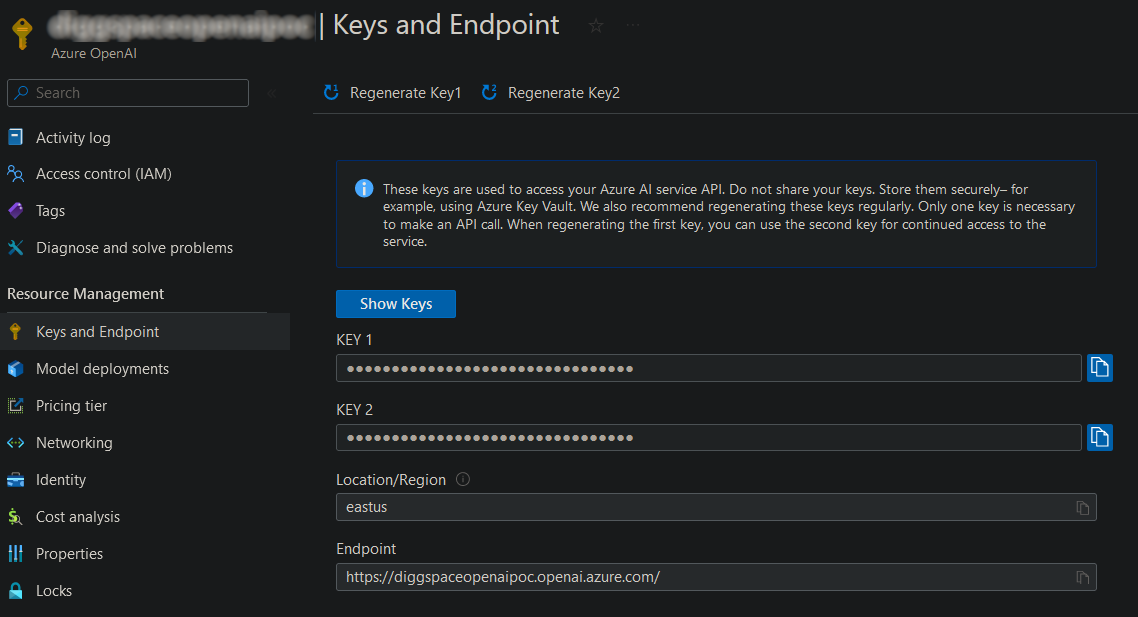Favorite this resource with the star icon
Screen dimensions: 1138x617
(595, 26)
